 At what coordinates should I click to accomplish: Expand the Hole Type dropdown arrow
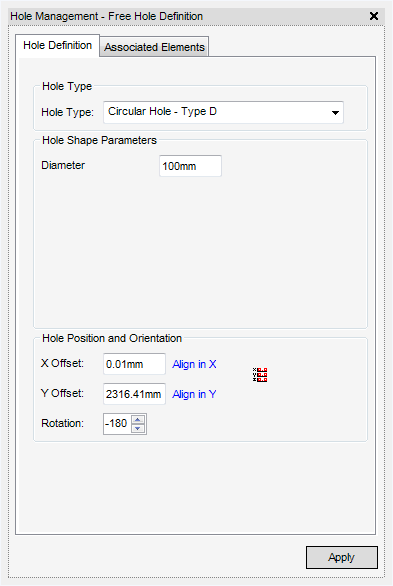point(335,112)
